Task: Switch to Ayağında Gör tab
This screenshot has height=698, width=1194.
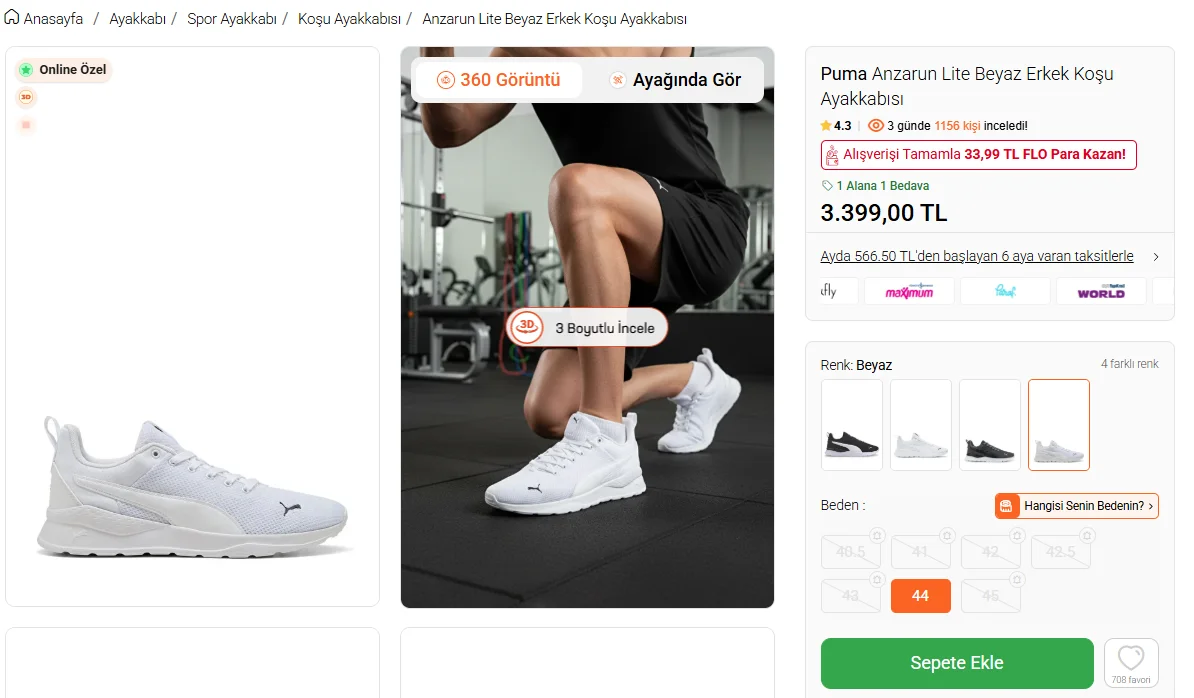Action: tap(675, 80)
